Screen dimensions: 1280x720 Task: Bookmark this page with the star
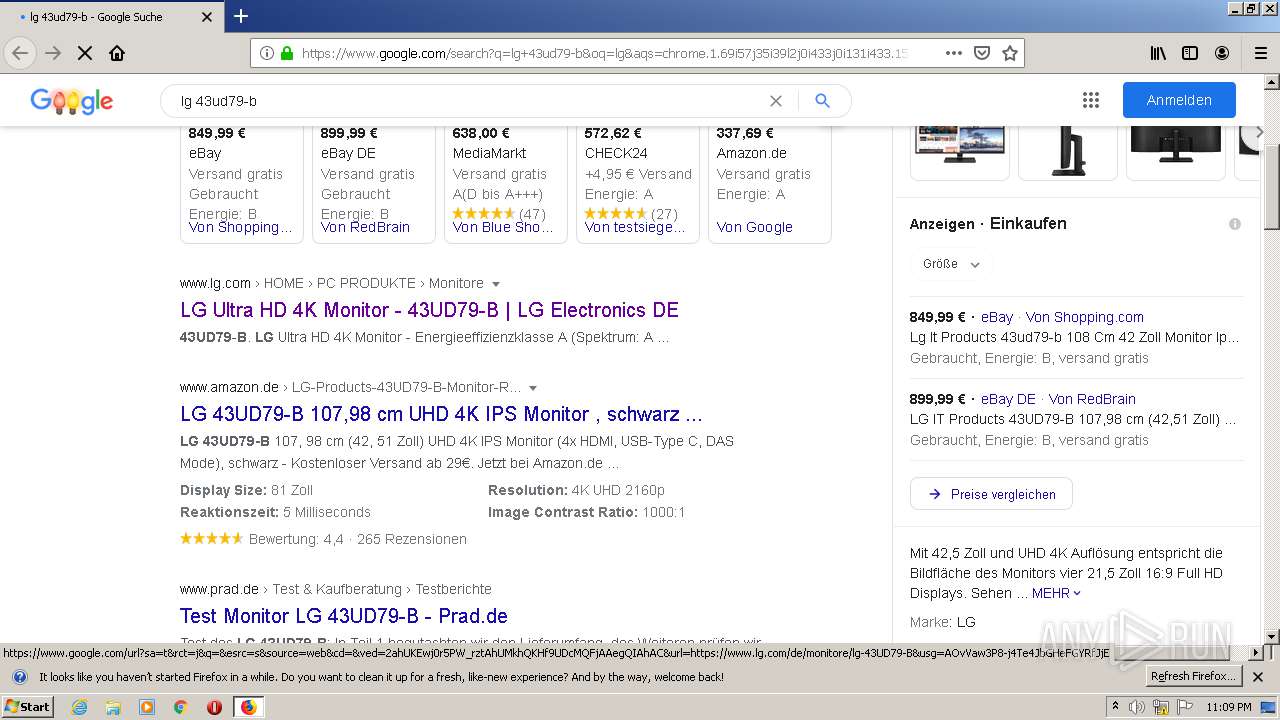tap(1010, 53)
